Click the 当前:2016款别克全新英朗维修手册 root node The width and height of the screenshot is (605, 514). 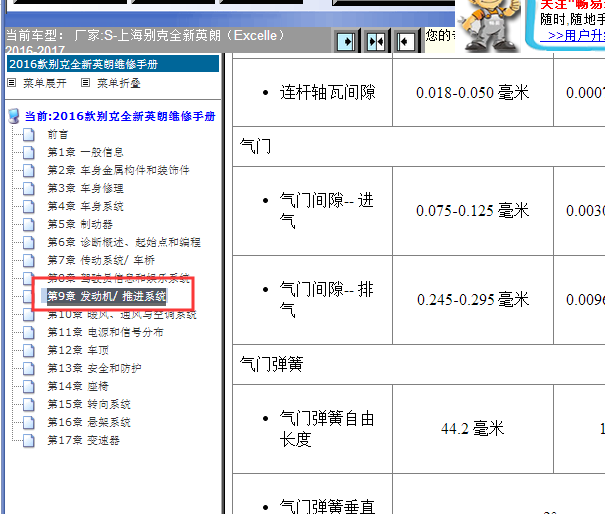(x=120, y=116)
